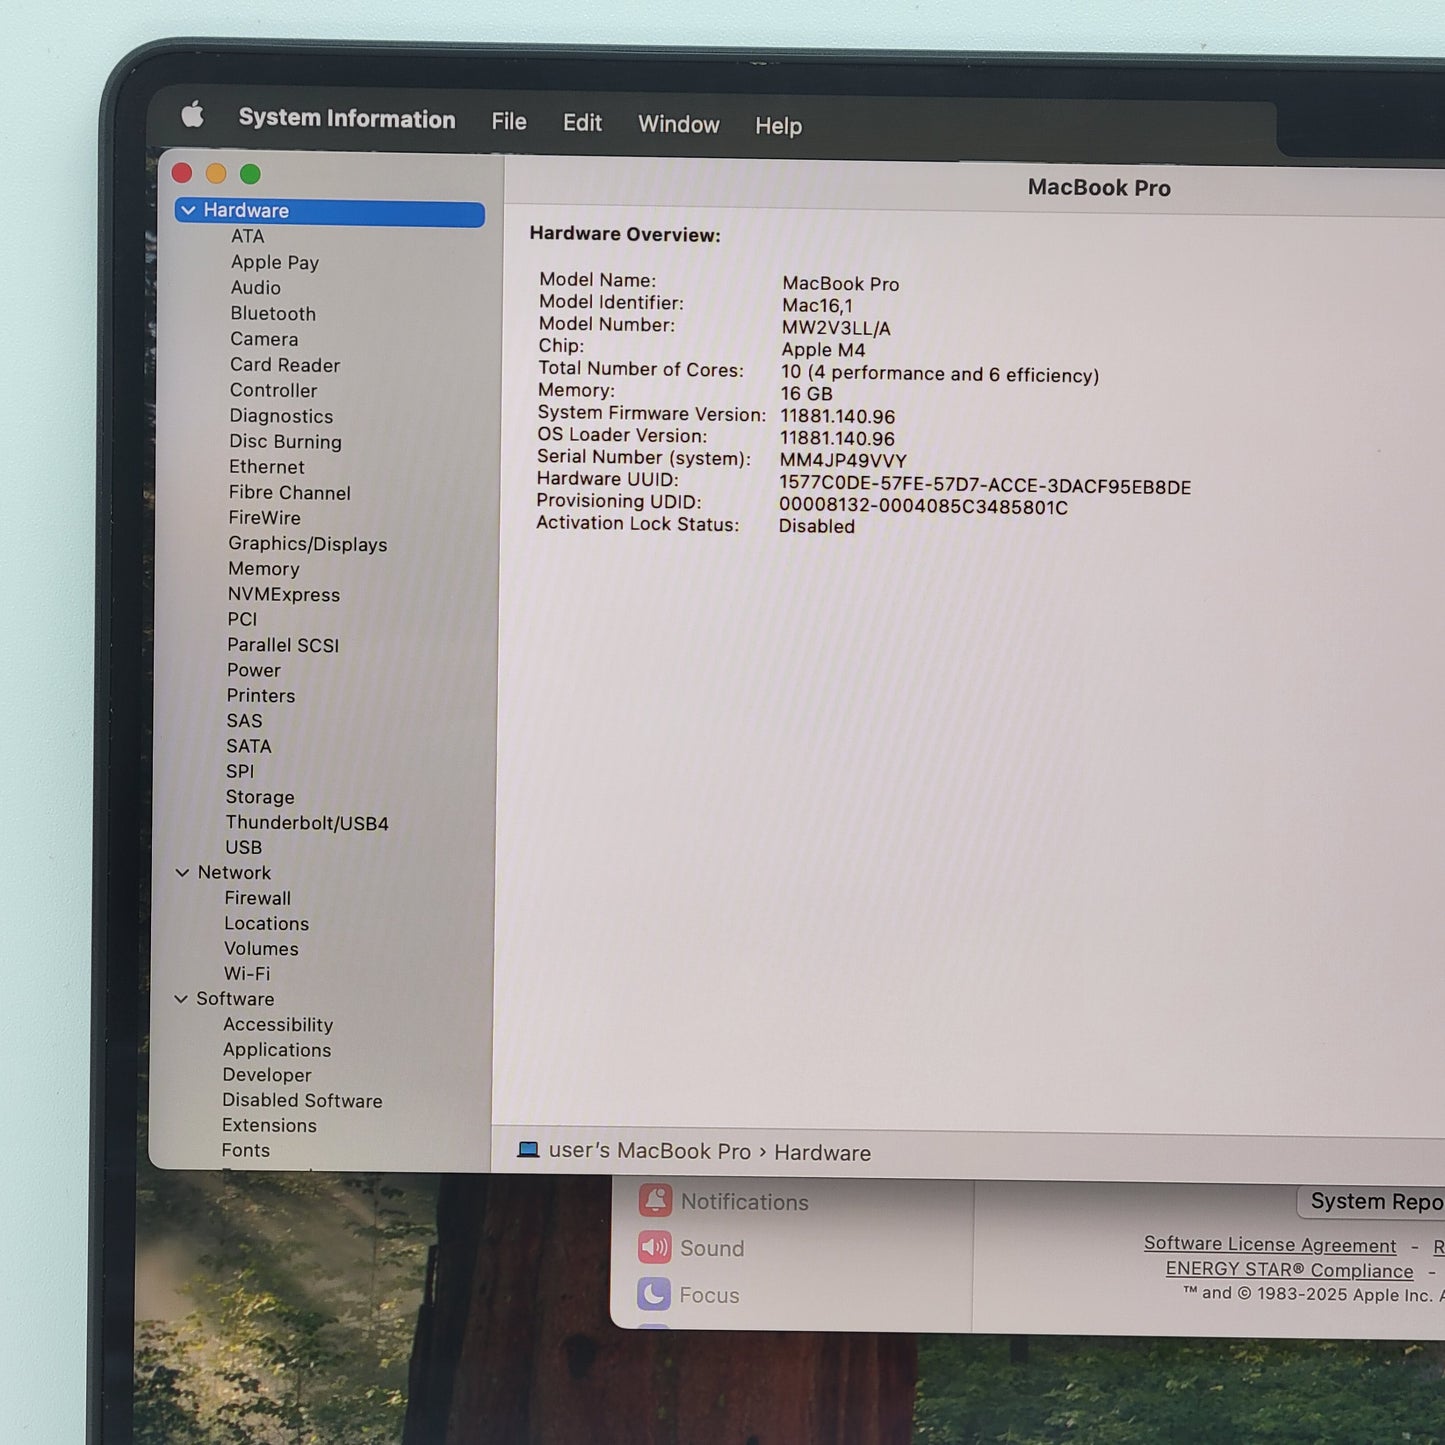Select Graphics/Displays in the sidebar
1445x1445 pixels.
pyautogui.click(x=307, y=544)
